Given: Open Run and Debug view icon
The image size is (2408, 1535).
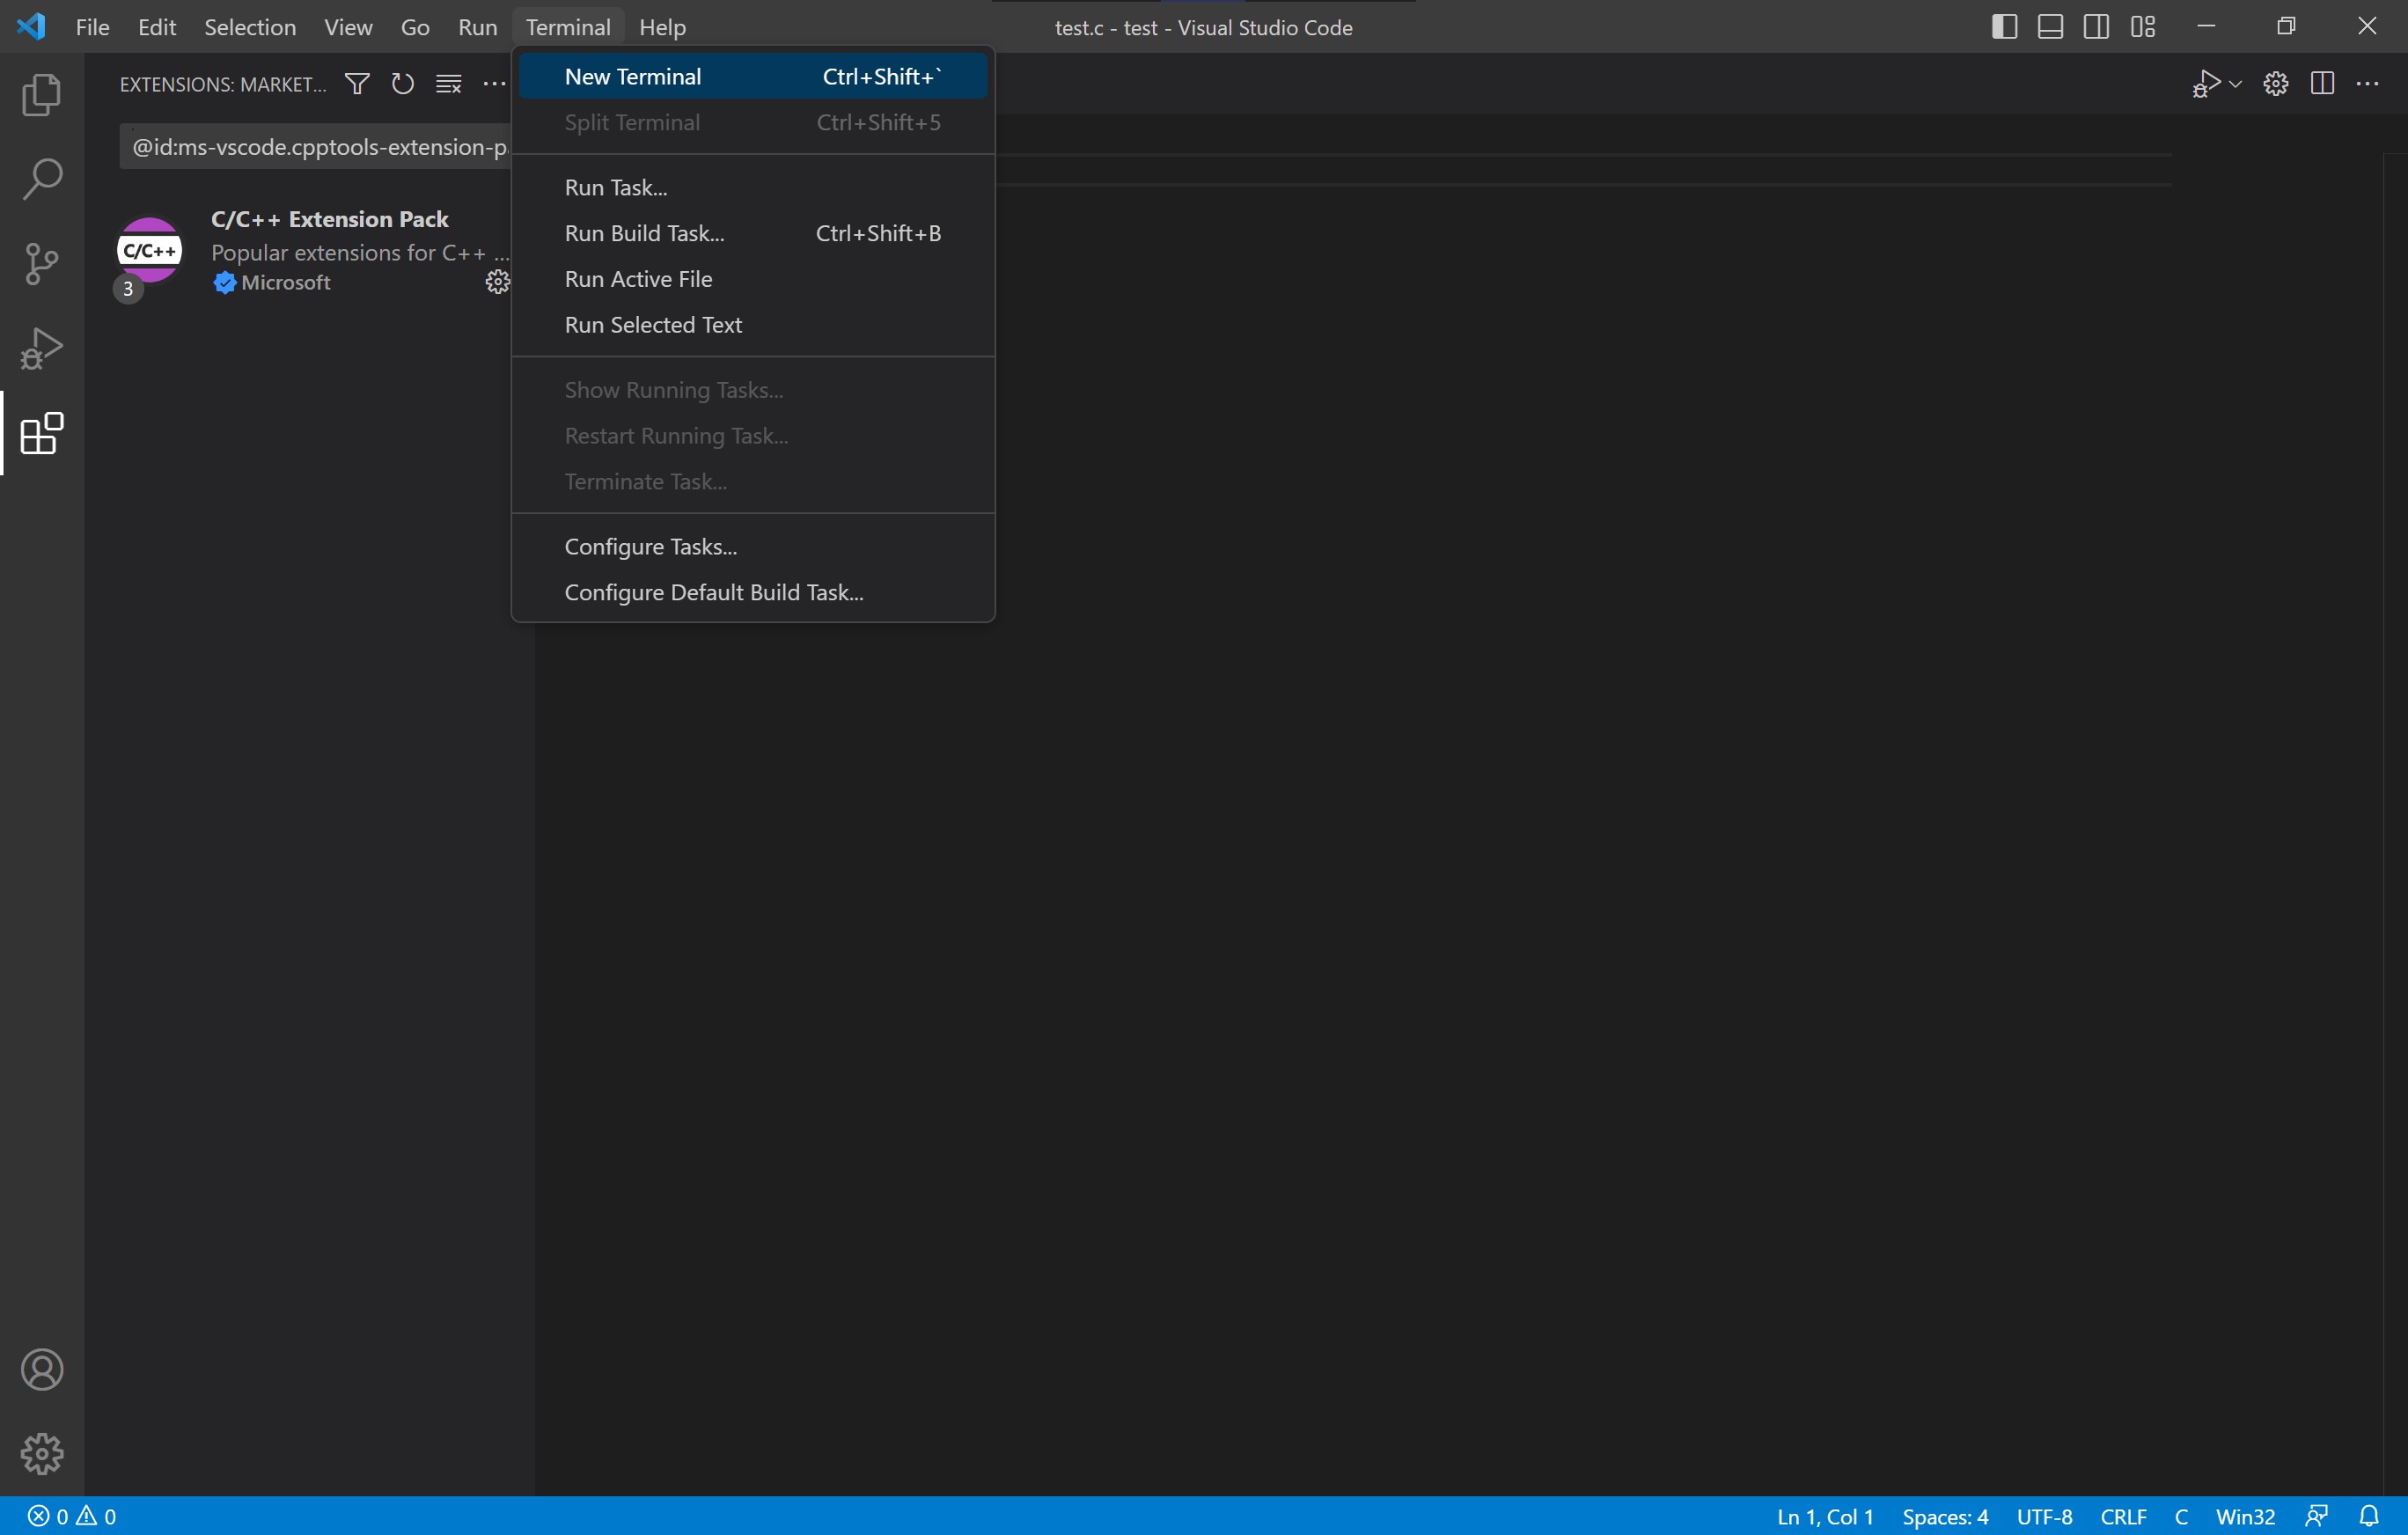Looking at the screenshot, I should coord(42,349).
